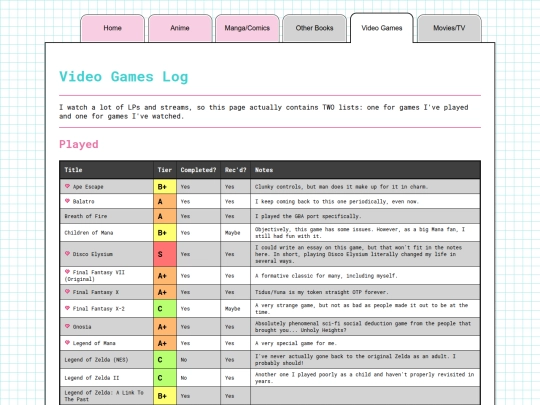Image resolution: width=540 pixels, height=405 pixels.
Task: Click the Completed? column header
Action: click(198, 170)
